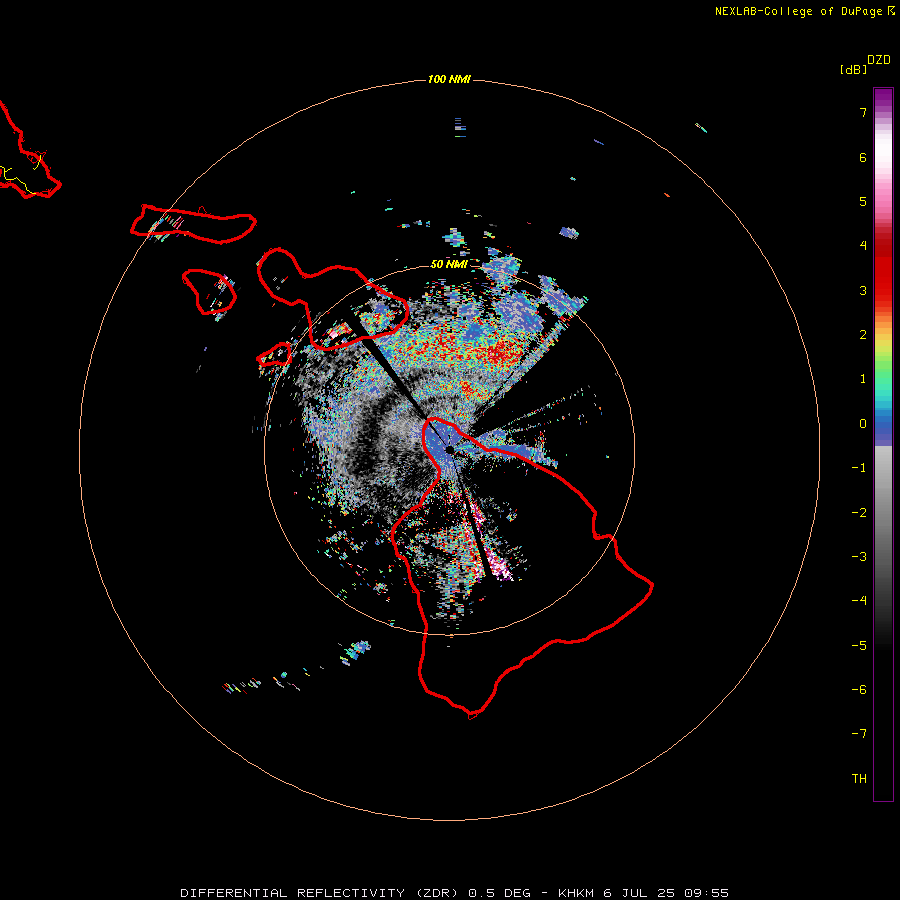Click the -5 value on legend scale
Image resolution: width=900 pixels, height=900 pixels.
859,646
